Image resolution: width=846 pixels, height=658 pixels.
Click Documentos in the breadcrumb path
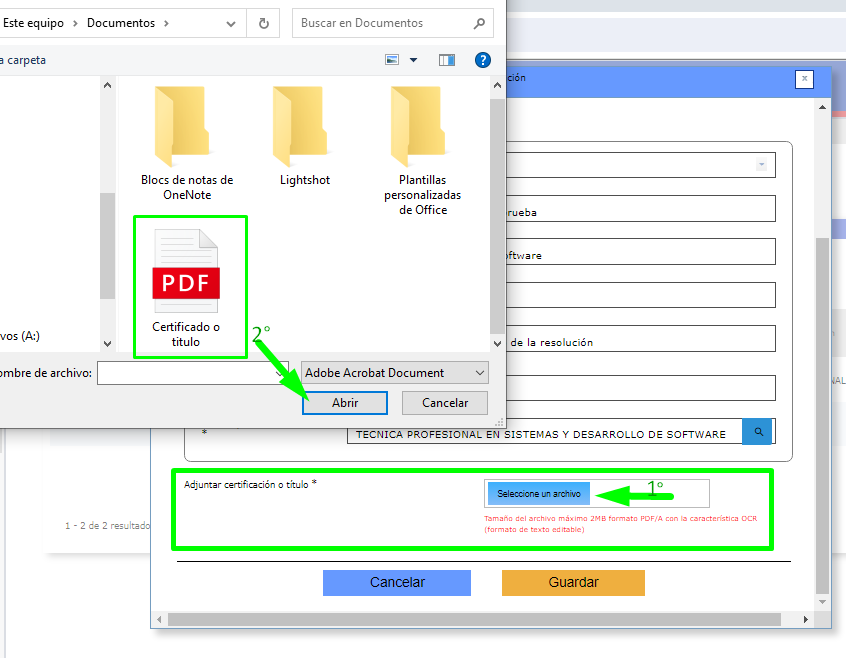pyautogui.click(x=121, y=23)
